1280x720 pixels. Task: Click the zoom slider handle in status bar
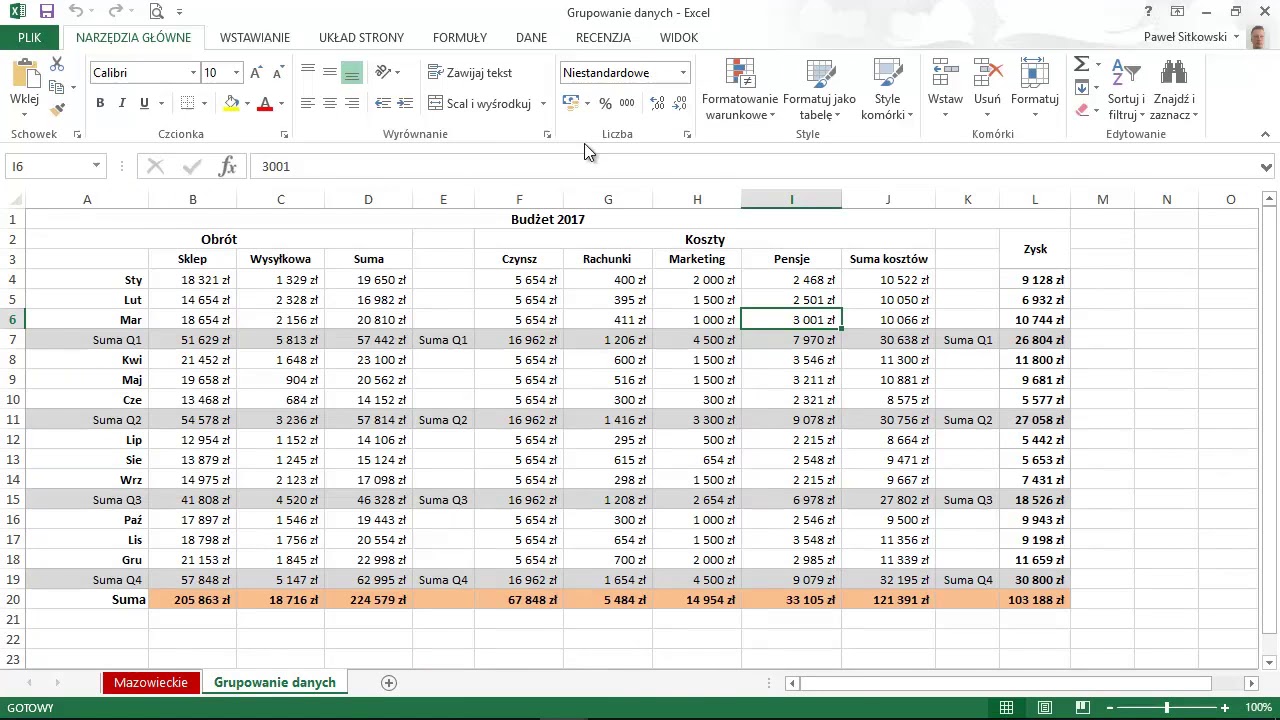click(x=1166, y=708)
